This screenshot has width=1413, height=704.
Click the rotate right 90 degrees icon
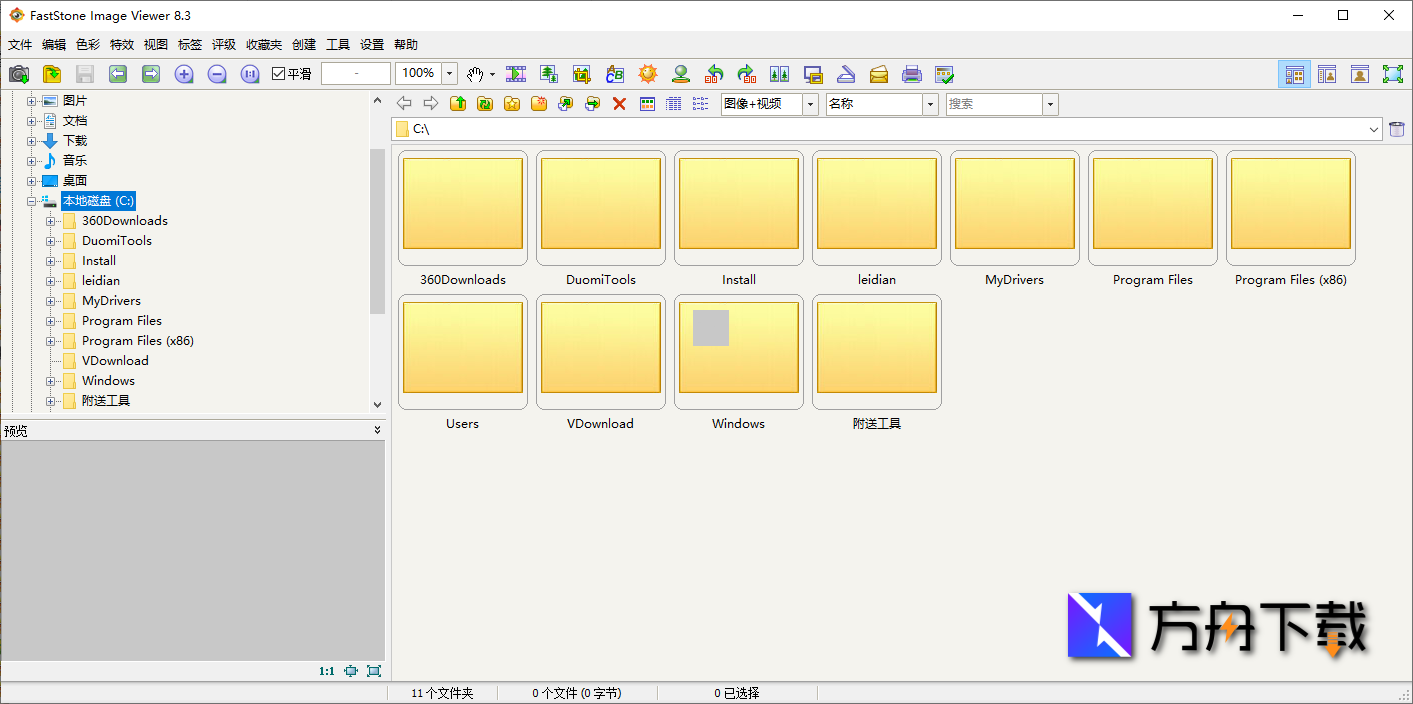coord(747,73)
